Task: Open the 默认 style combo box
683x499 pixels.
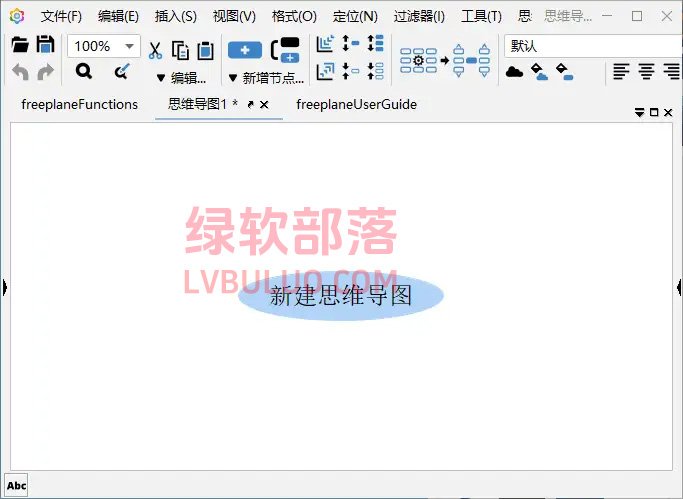Action: click(593, 46)
